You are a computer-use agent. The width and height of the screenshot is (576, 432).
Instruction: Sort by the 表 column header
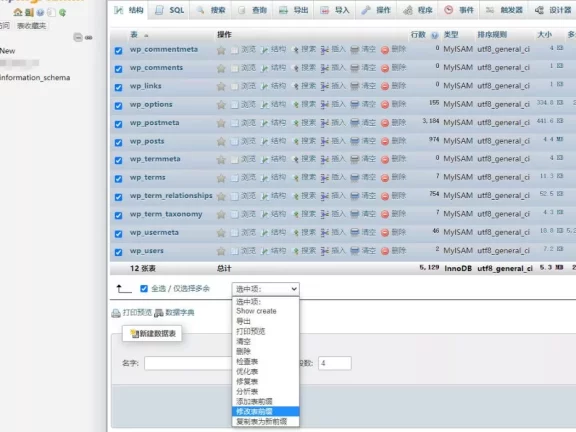tap(134, 35)
